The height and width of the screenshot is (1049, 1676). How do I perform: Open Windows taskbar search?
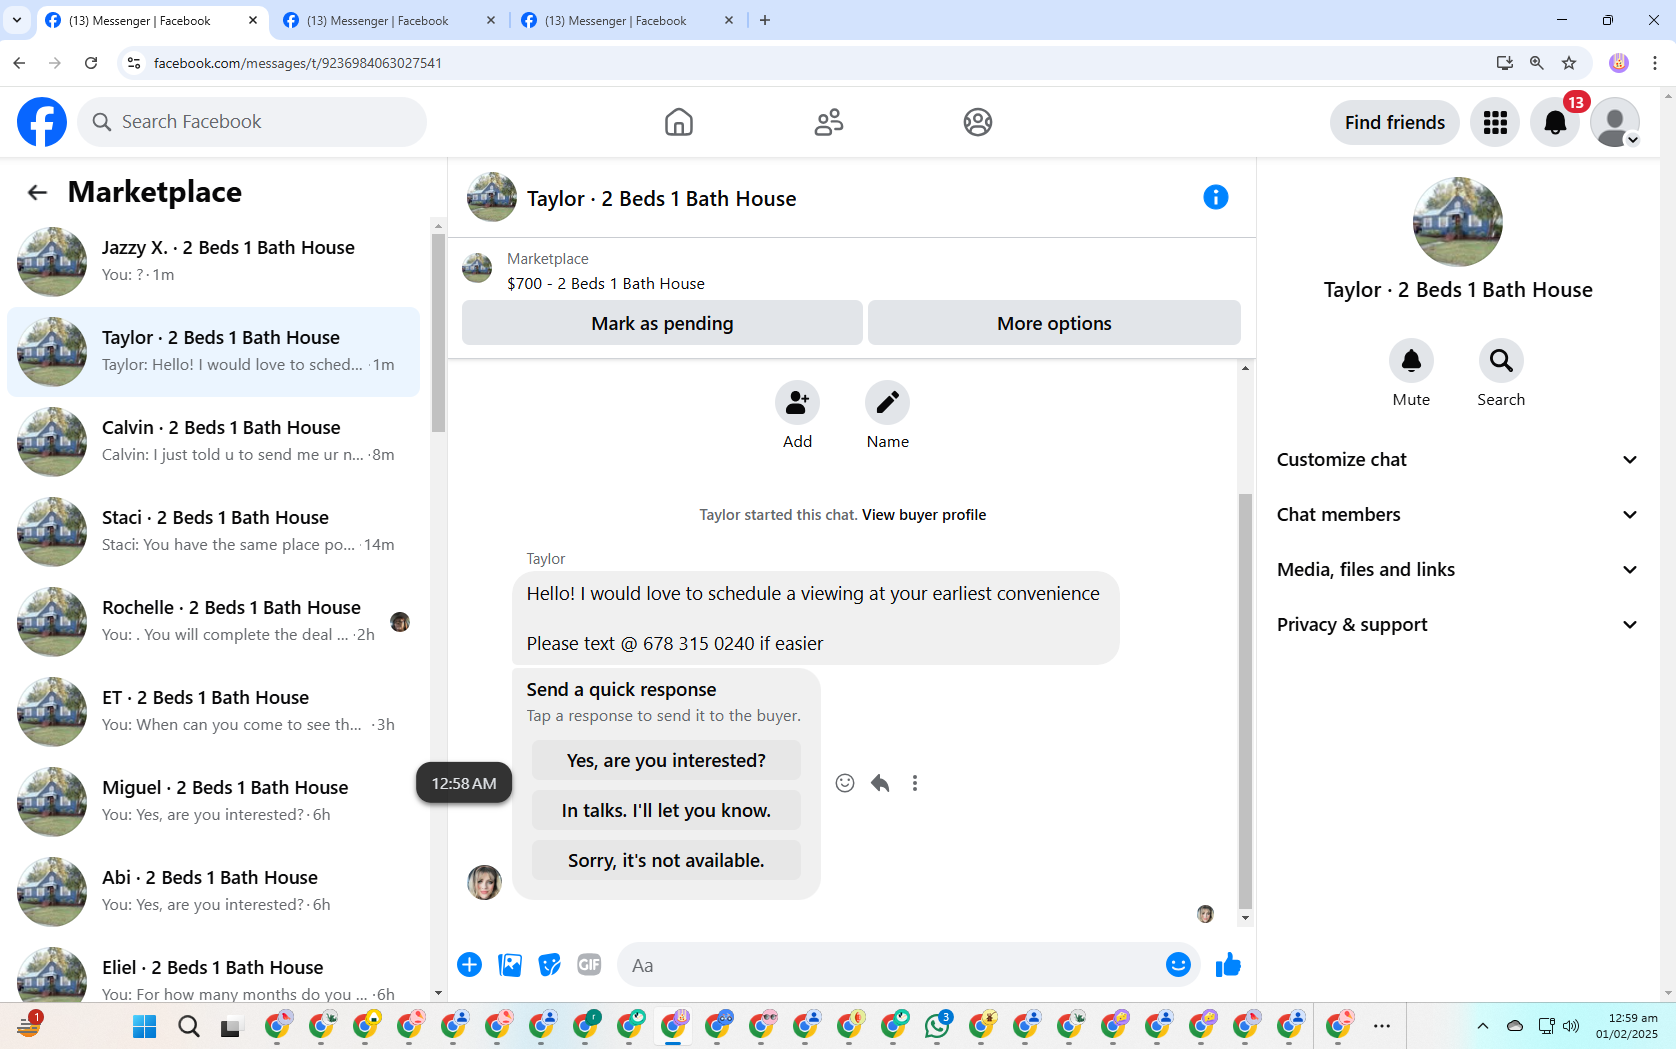[x=188, y=1026]
